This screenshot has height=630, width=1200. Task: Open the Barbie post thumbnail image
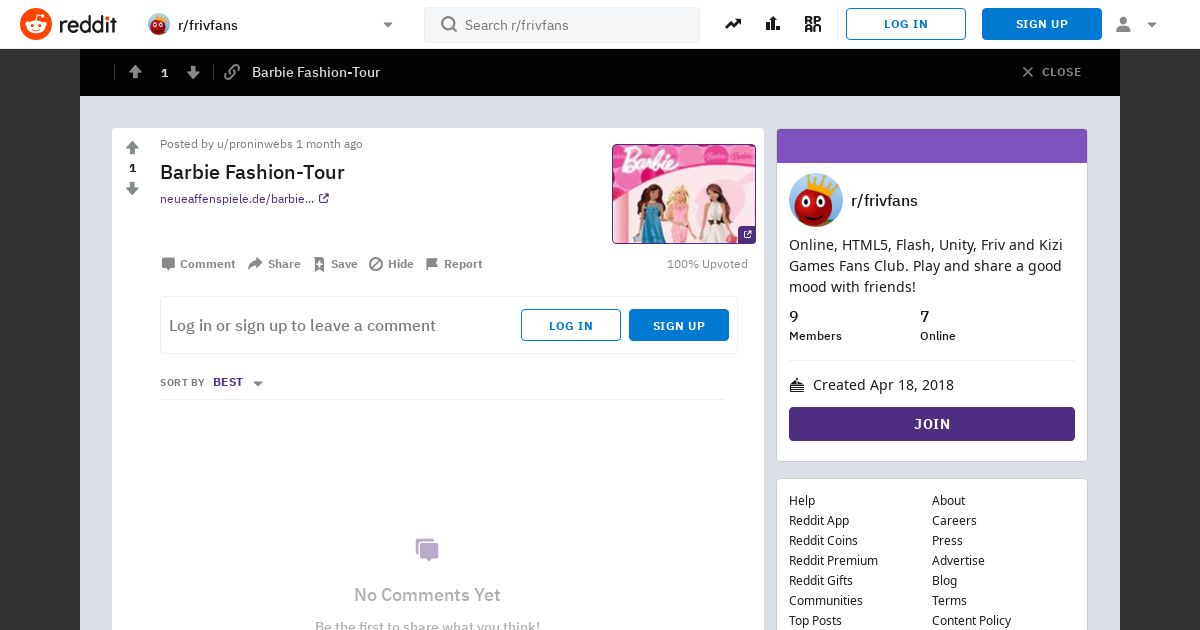684,194
